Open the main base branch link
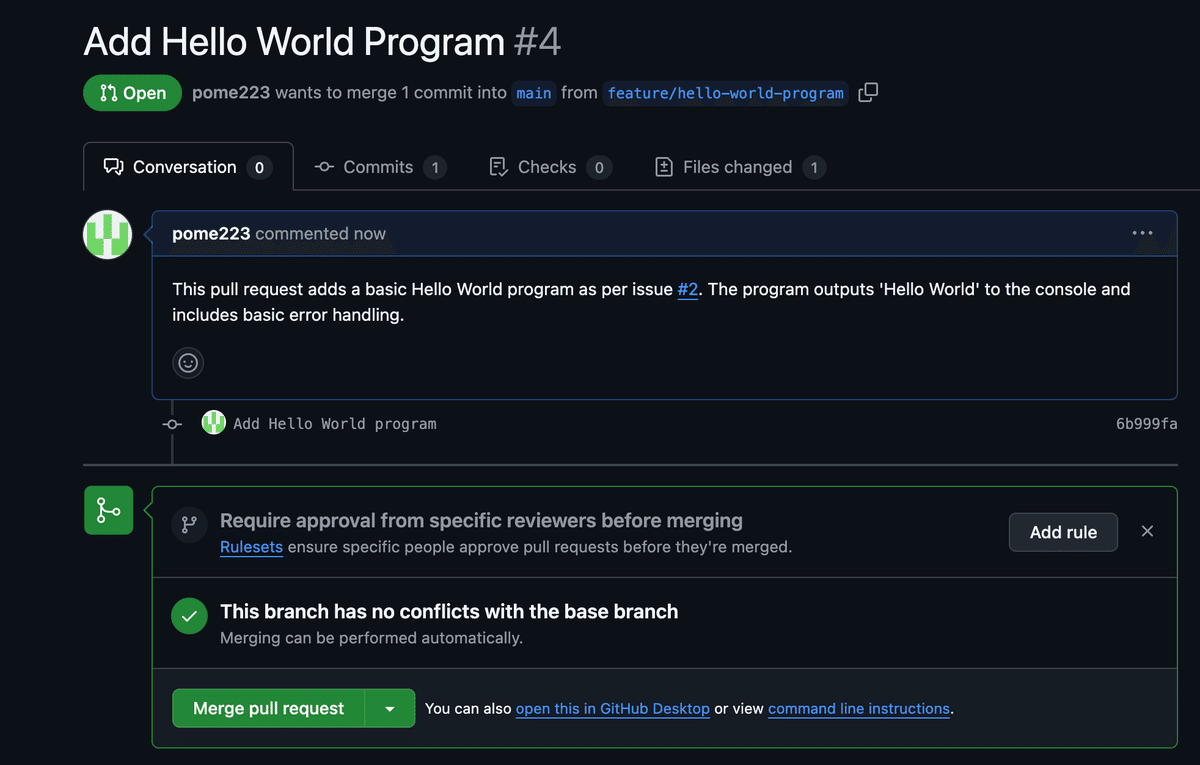 tap(533, 93)
